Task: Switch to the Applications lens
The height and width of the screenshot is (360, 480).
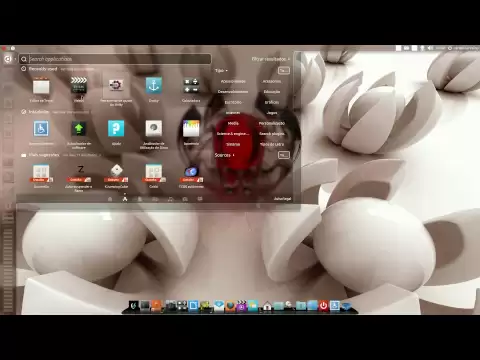Action: pyautogui.click(x=125, y=199)
